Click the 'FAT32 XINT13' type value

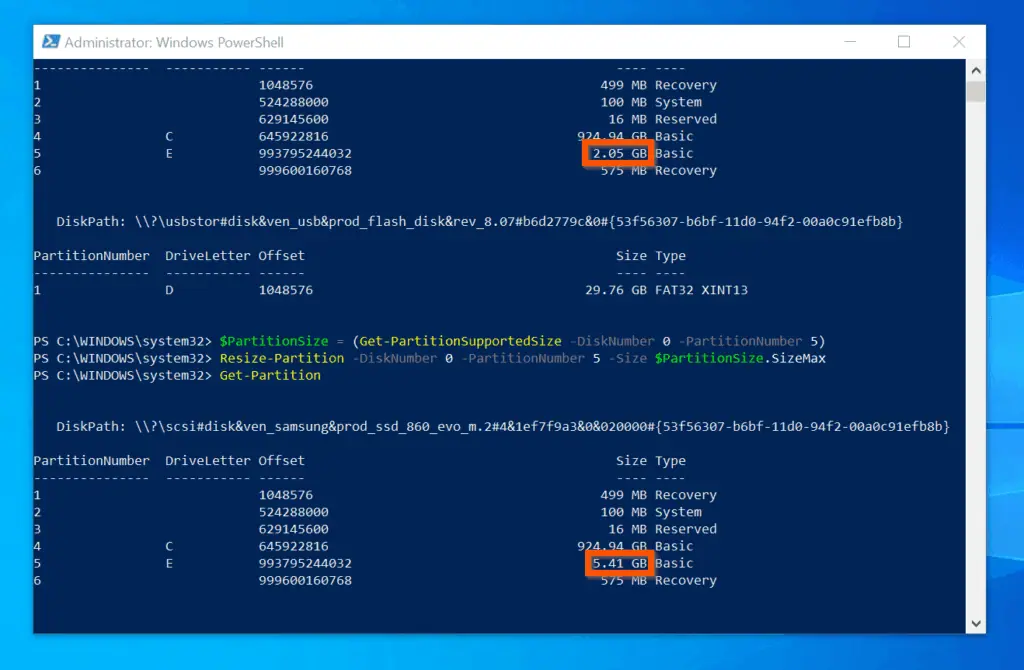tap(701, 290)
